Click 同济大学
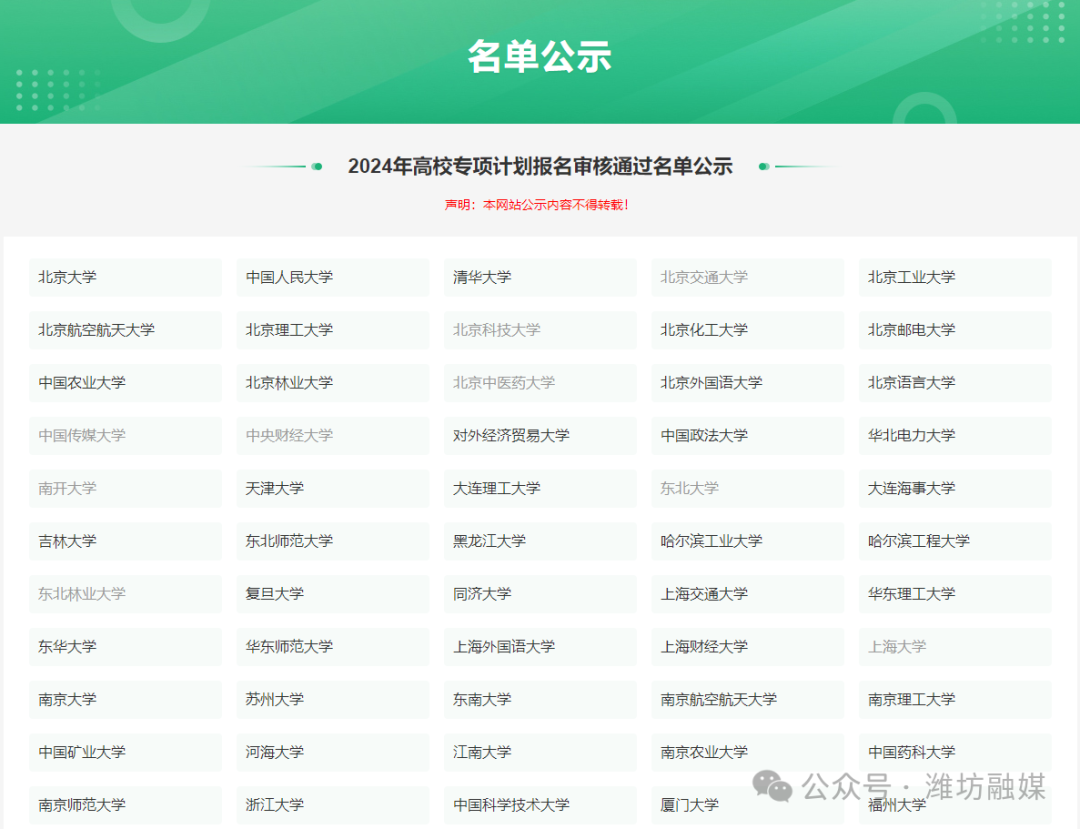The height and width of the screenshot is (829, 1080). click(540, 594)
